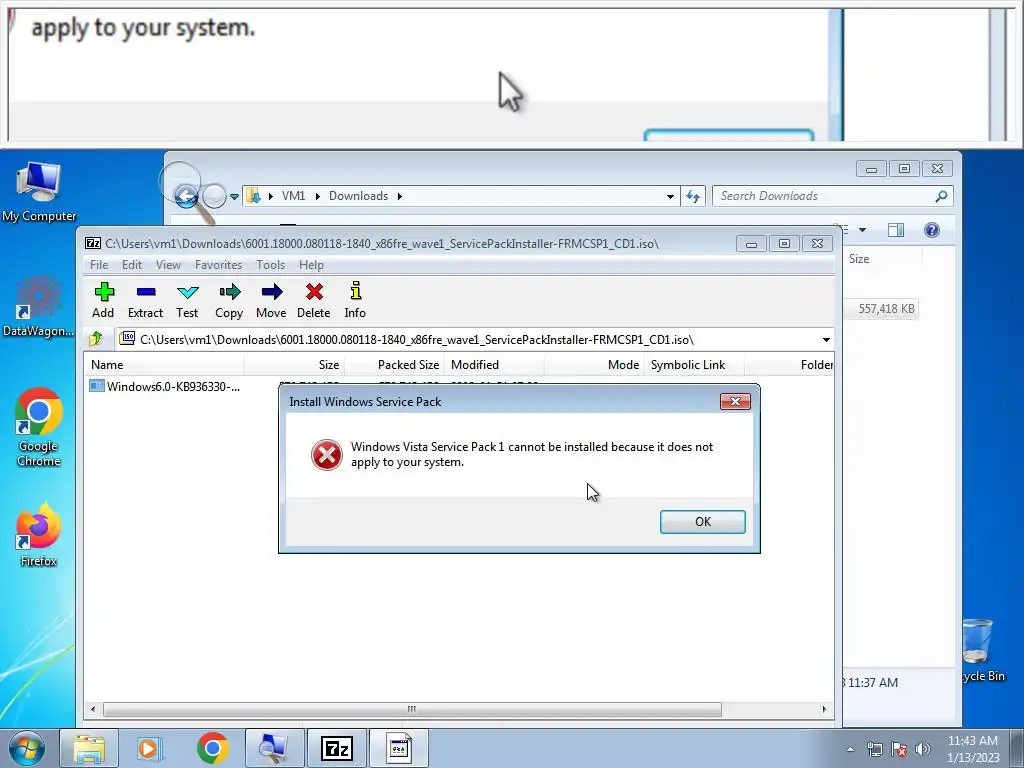This screenshot has width=1024, height=768.
Task: Open the view options dropdown in Explorer
Action: point(862,230)
